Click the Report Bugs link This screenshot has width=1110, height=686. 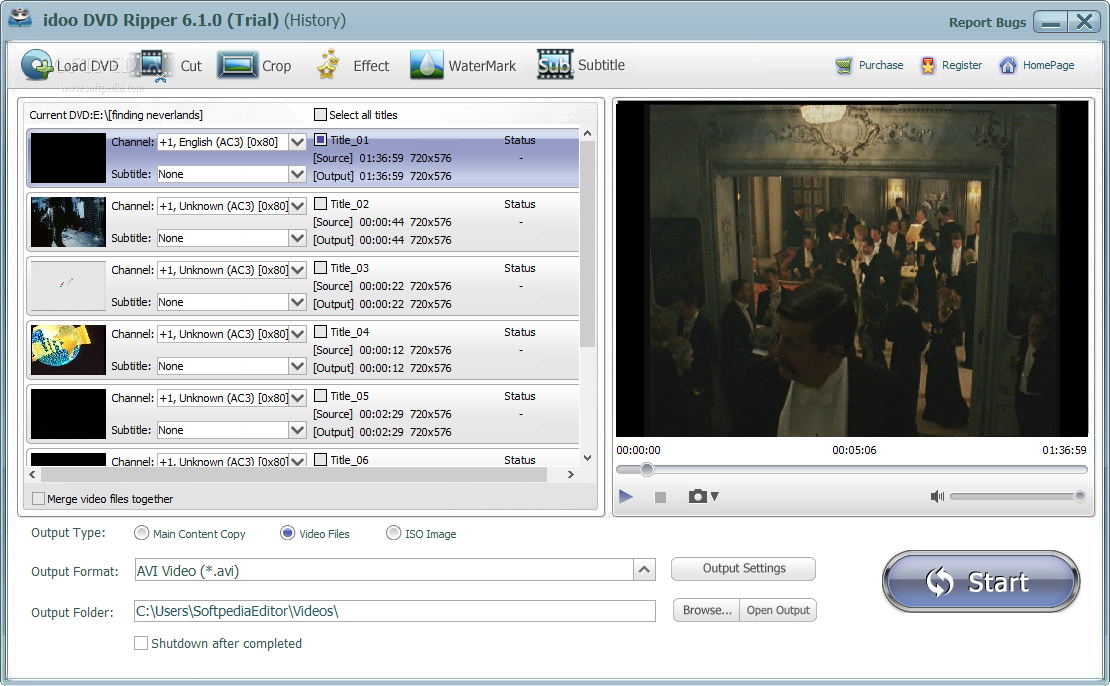click(x=987, y=22)
